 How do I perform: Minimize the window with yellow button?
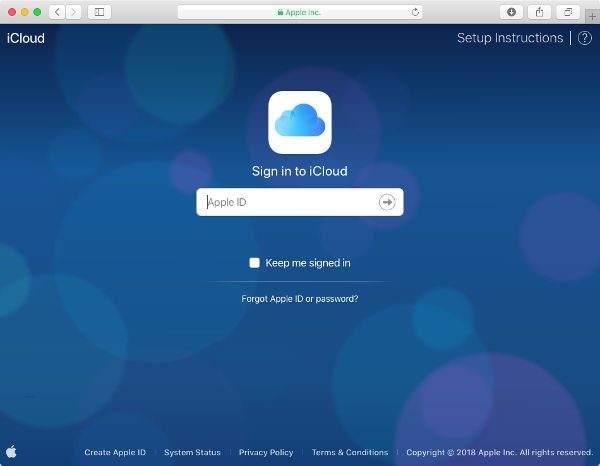click(24, 12)
